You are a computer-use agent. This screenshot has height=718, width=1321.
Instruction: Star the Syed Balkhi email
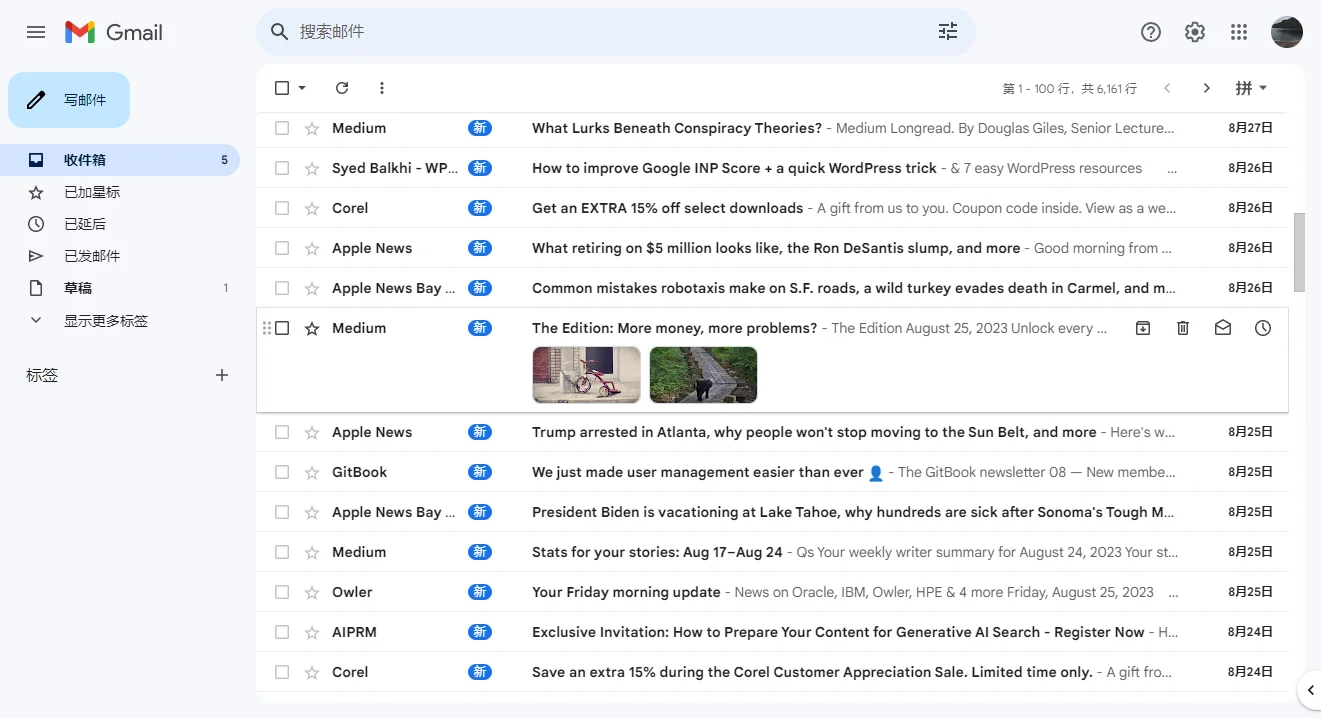click(x=312, y=168)
